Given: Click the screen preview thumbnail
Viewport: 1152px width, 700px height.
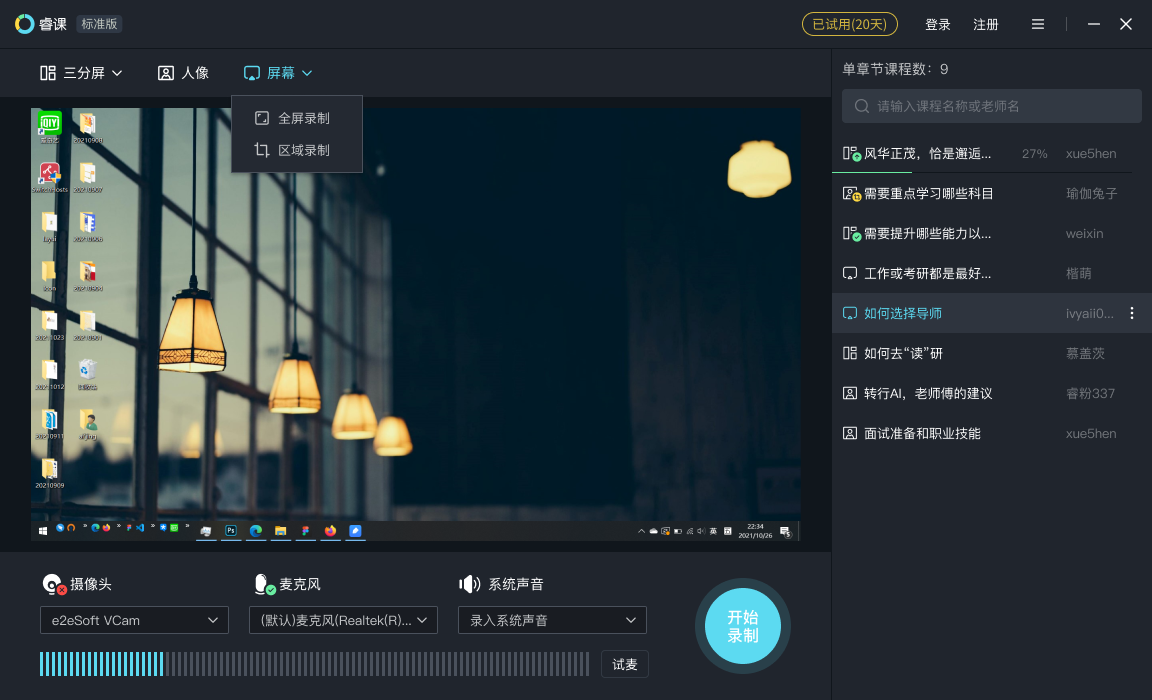Looking at the screenshot, I should tap(416, 325).
